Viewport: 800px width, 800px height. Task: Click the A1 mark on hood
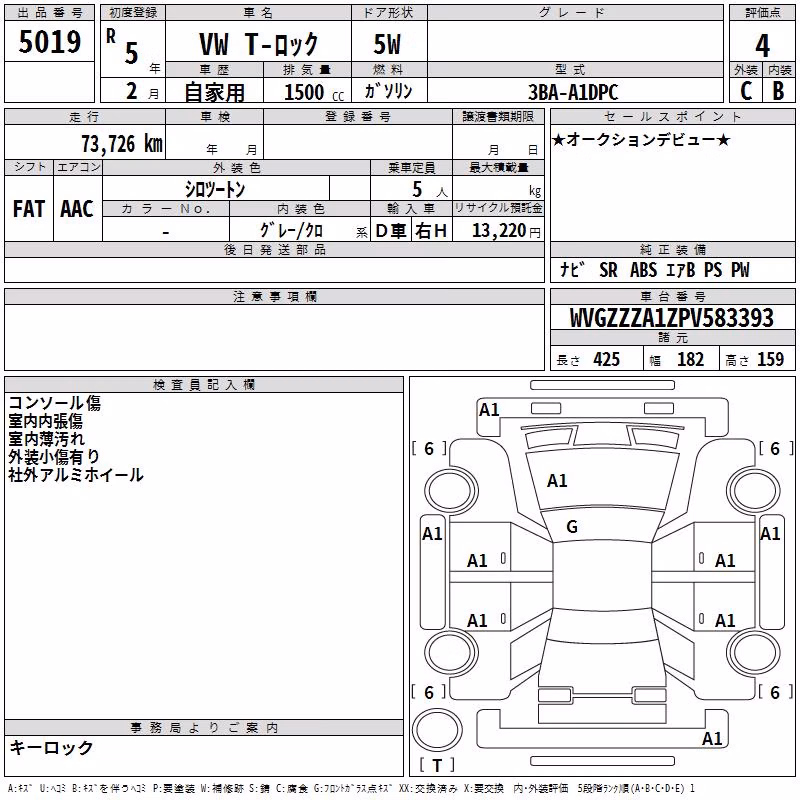pos(557,481)
